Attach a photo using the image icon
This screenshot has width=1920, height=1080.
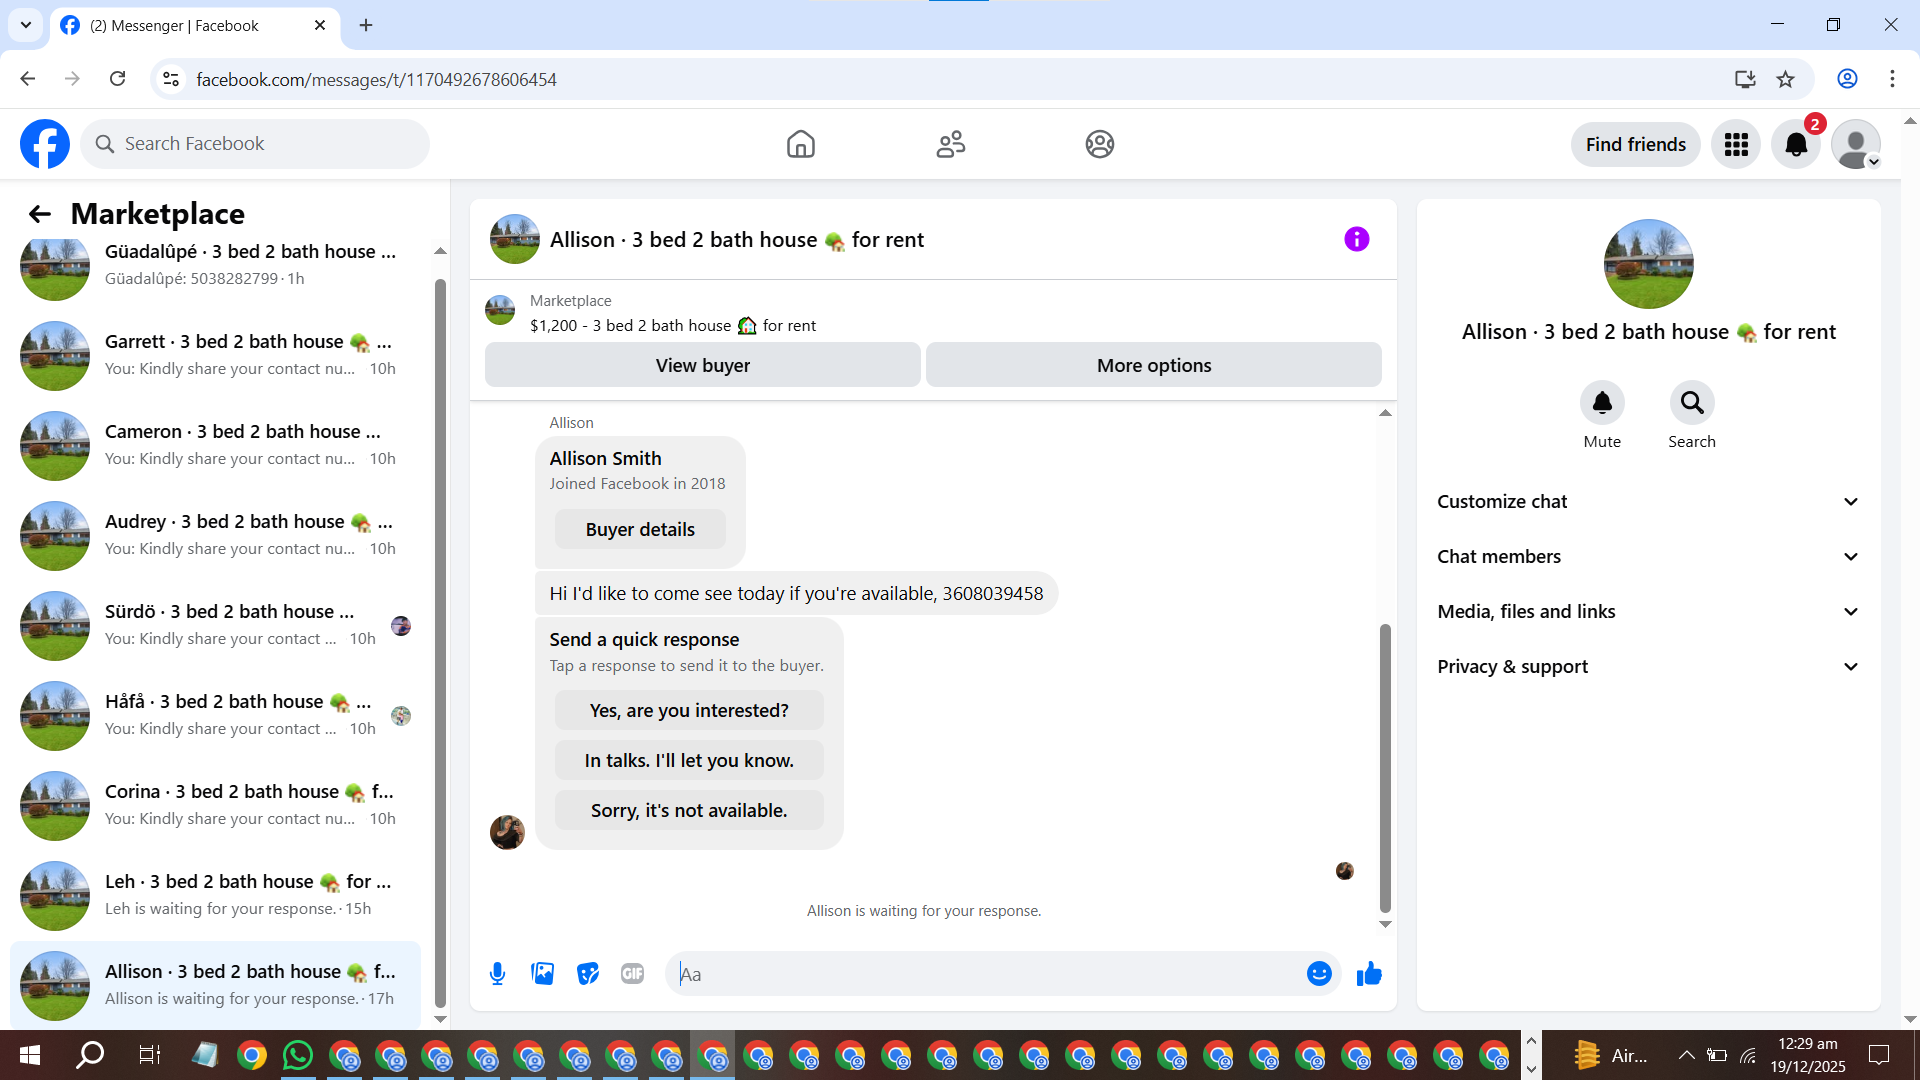pyautogui.click(x=542, y=973)
